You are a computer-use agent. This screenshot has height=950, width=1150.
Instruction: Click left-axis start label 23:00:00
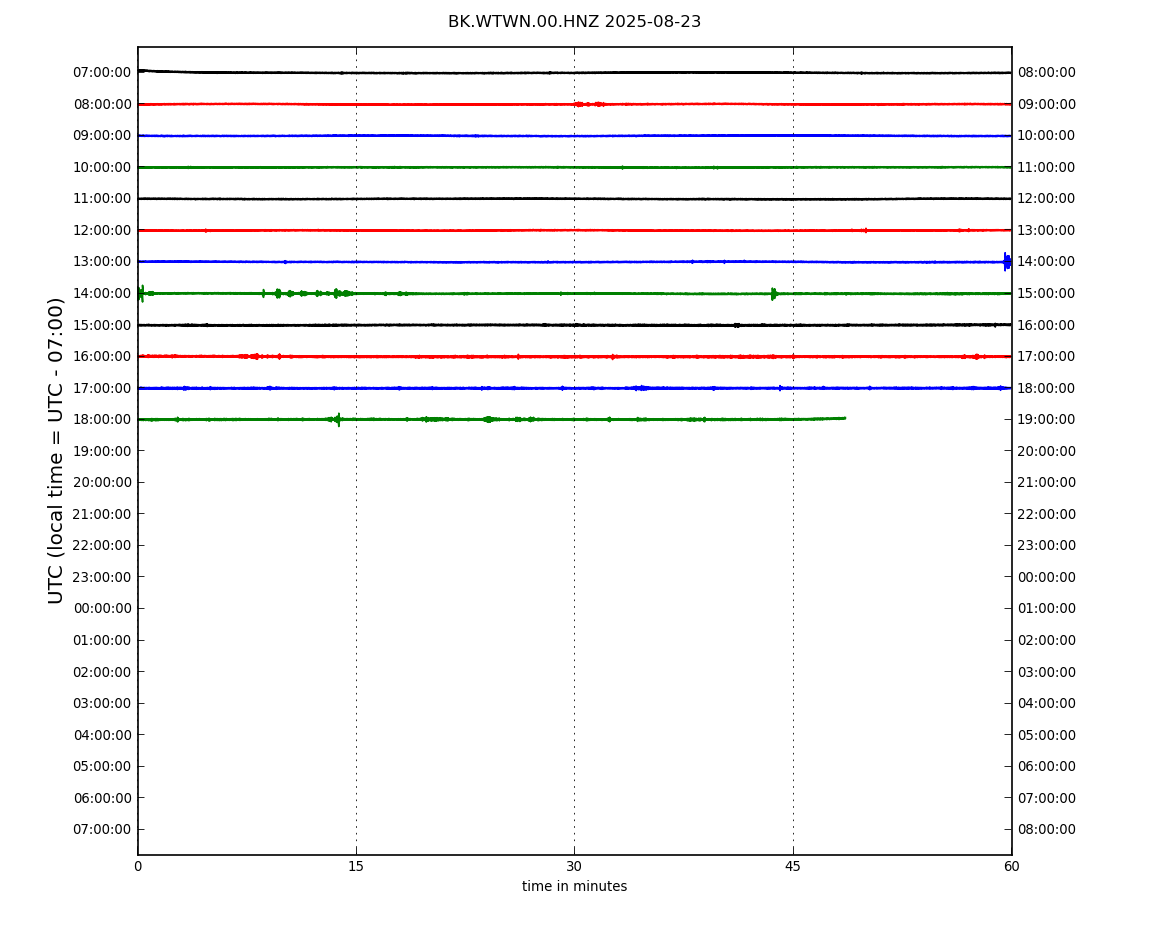(103, 577)
